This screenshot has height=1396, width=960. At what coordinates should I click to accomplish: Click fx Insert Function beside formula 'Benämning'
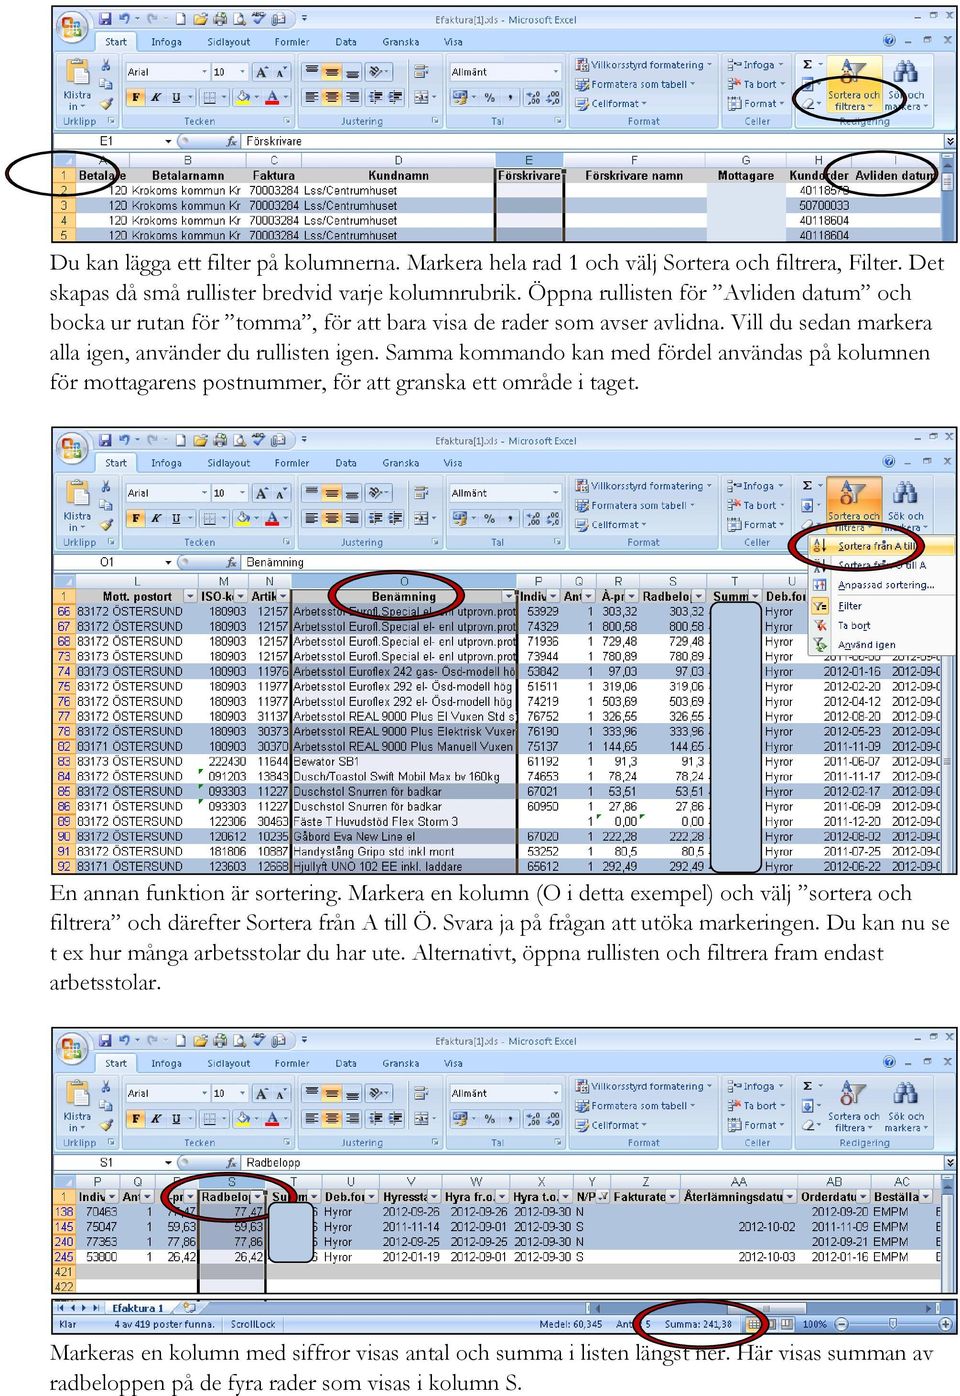point(231,562)
